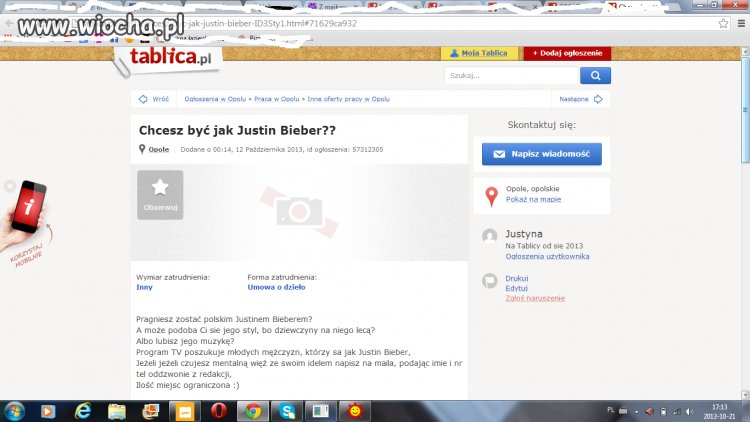
Task: Open Moja Tablica
Action: coord(479,53)
